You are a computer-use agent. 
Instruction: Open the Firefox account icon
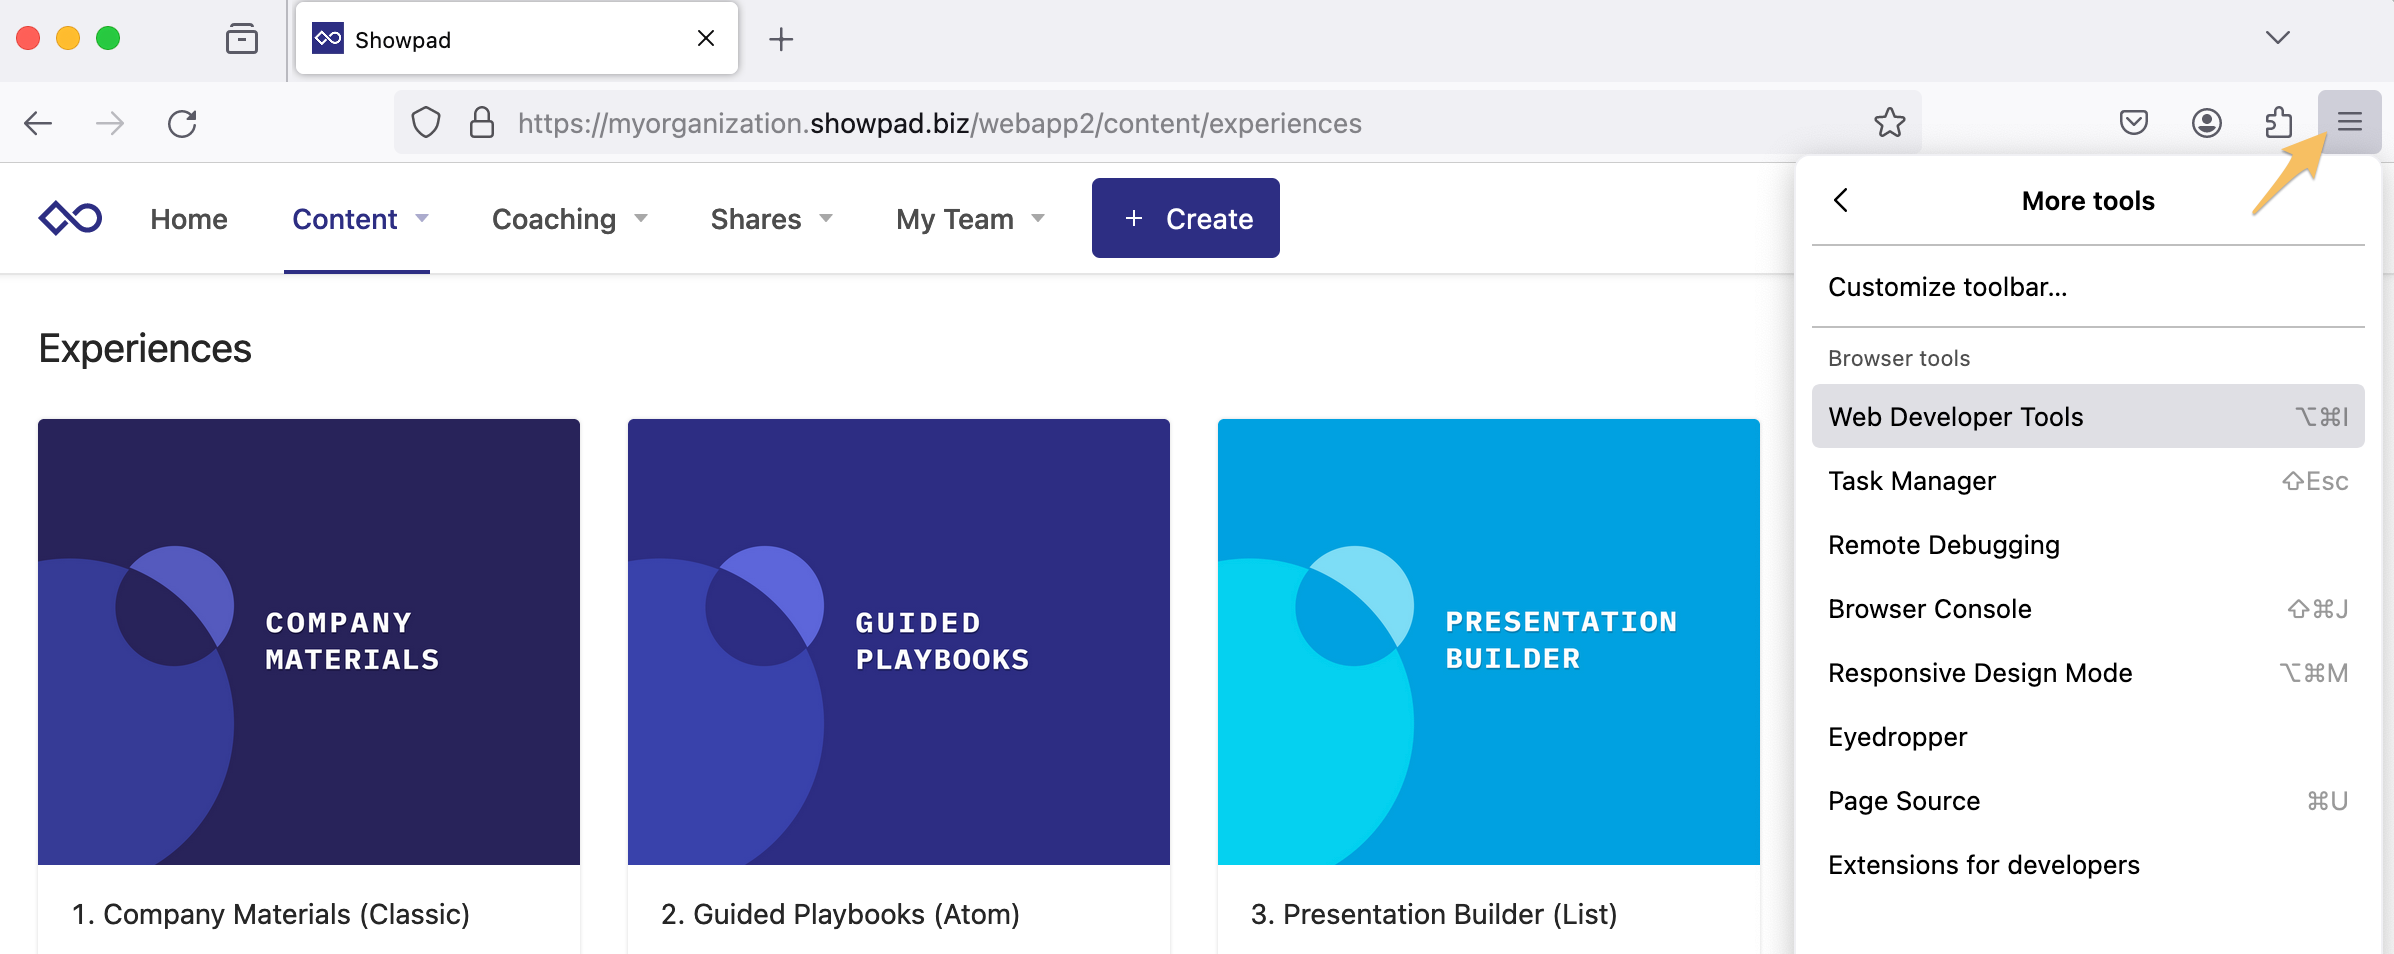[x=2207, y=123]
